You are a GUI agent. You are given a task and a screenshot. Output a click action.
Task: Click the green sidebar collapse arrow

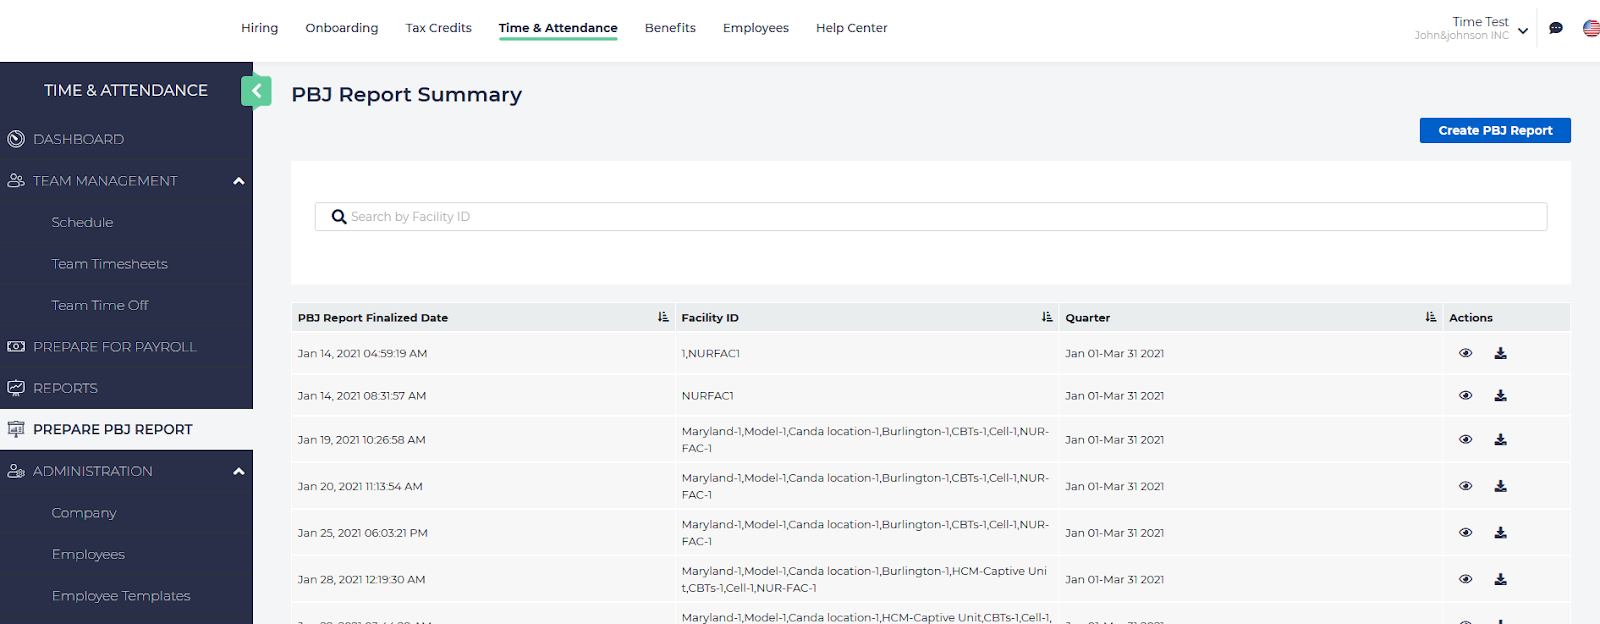point(256,91)
